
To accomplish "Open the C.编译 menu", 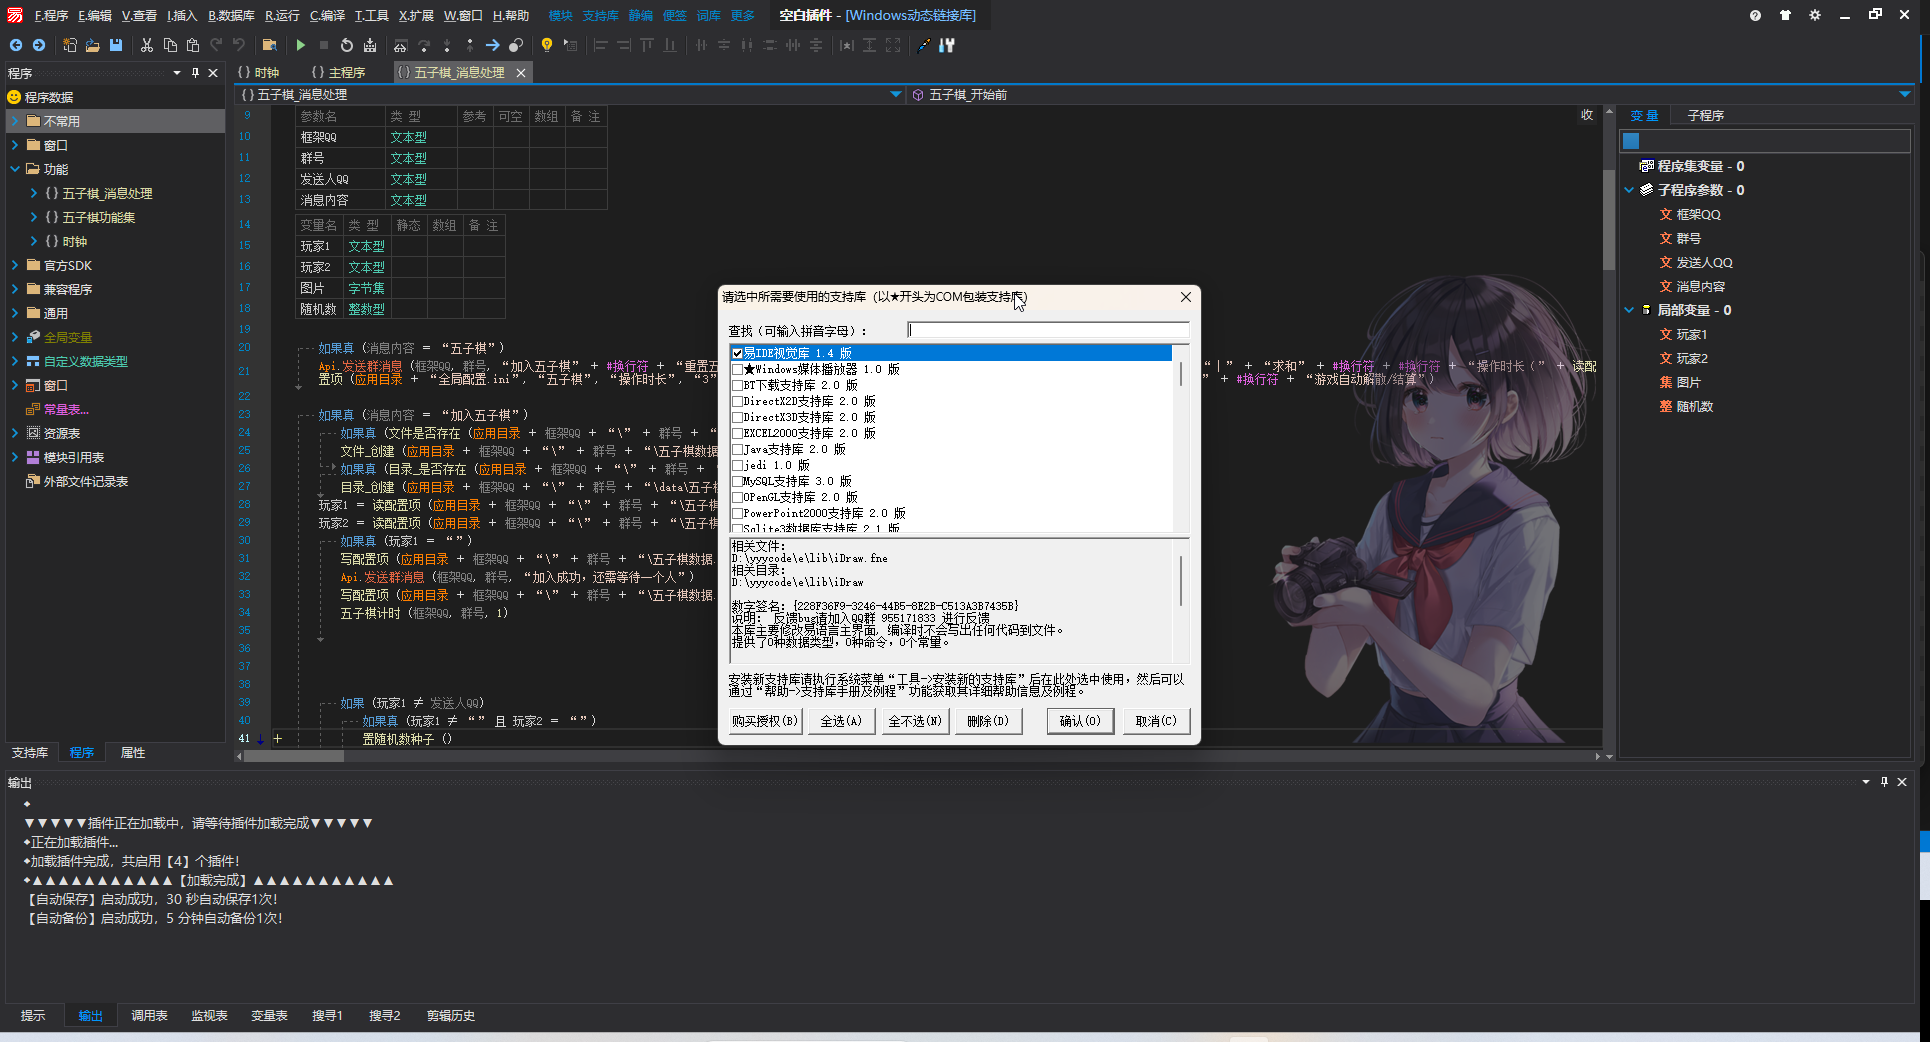I will (x=327, y=15).
